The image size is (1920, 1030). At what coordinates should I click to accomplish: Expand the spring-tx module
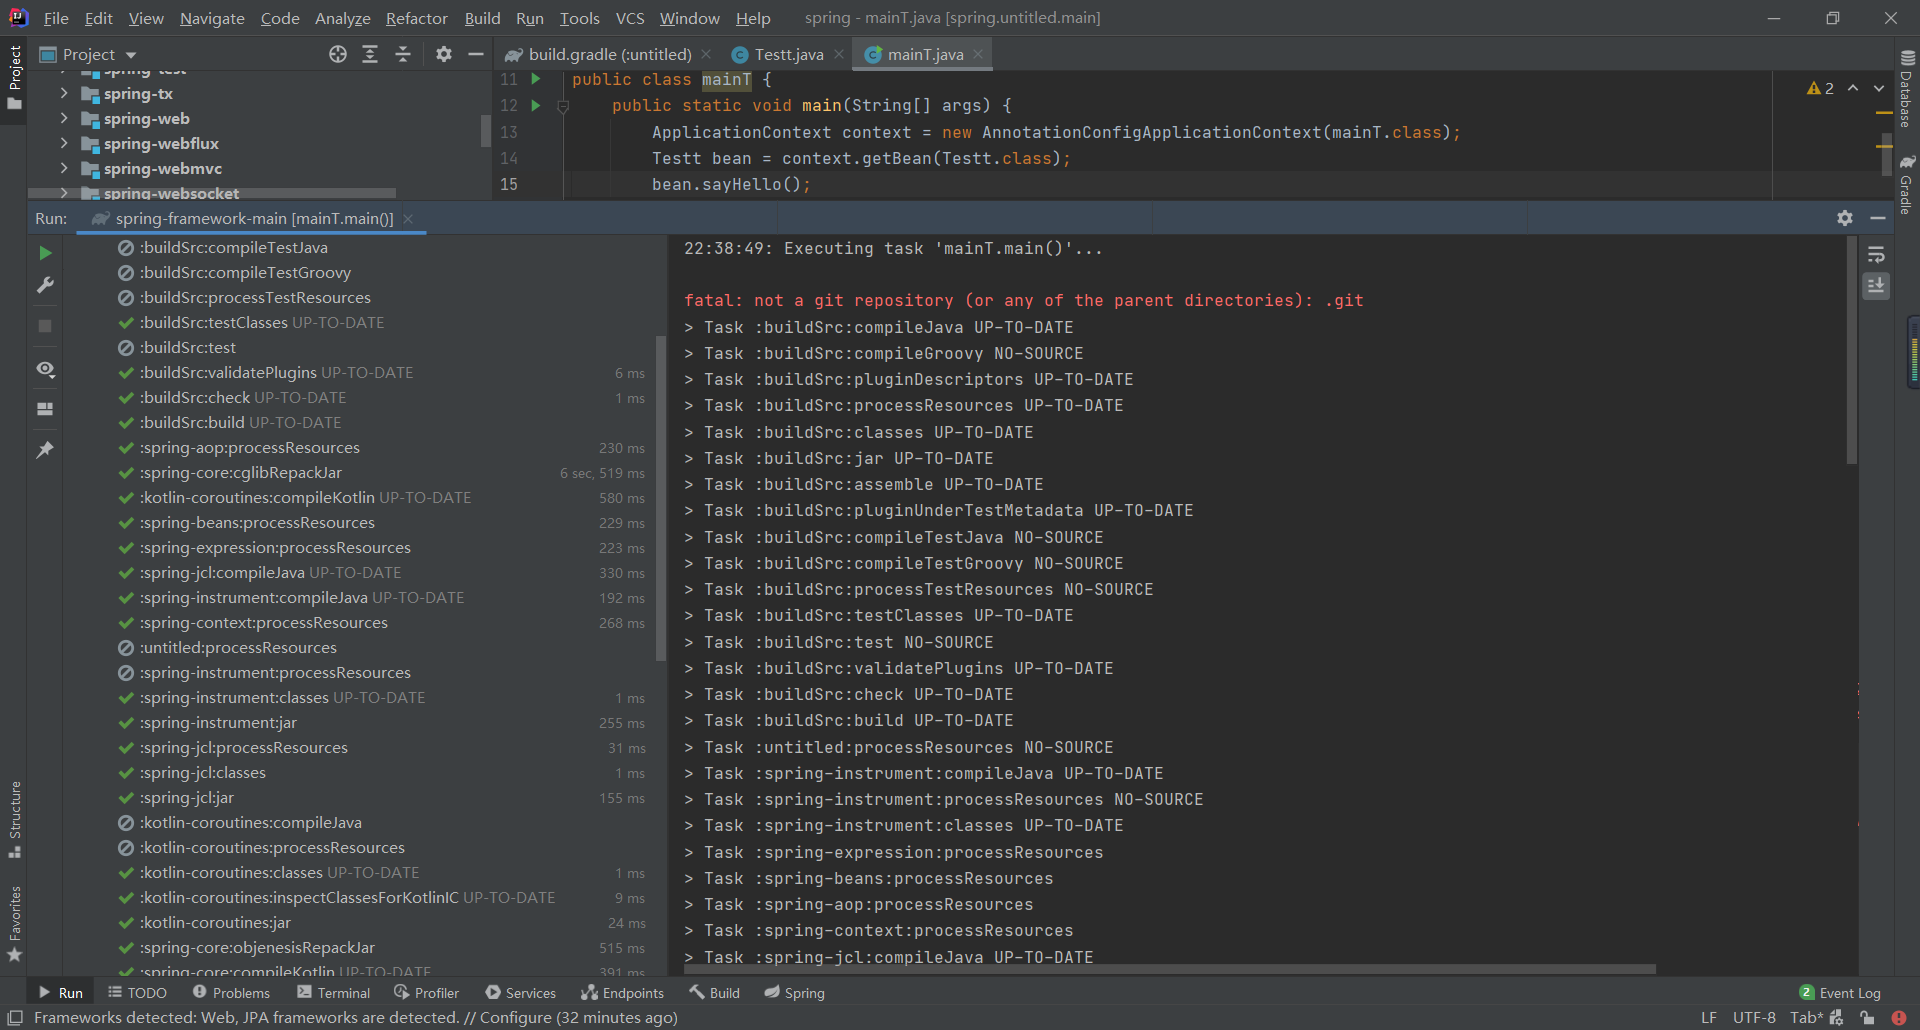[64, 93]
